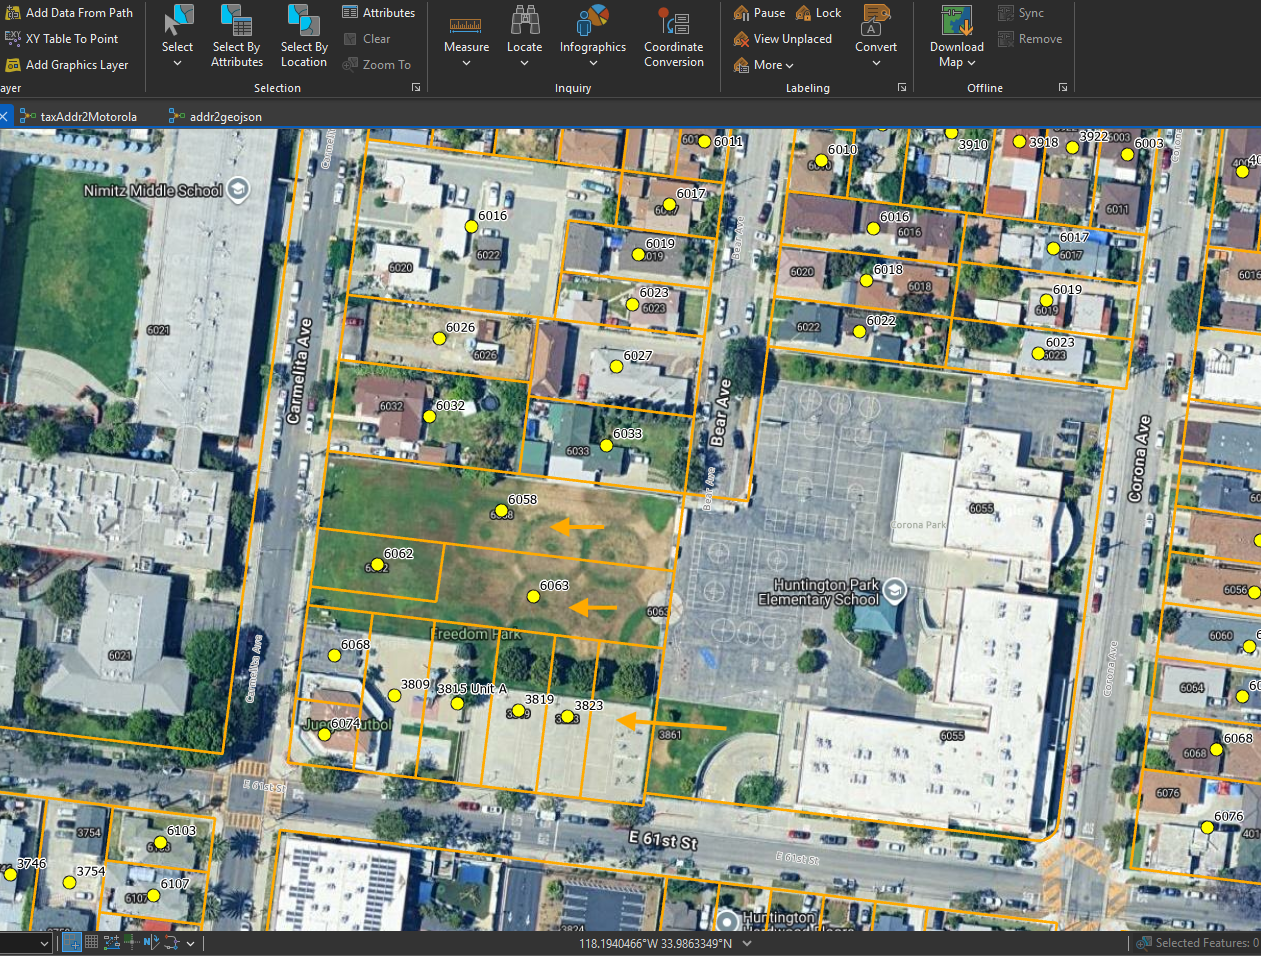Open the Locate binoculars tool
This screenshot has height=956, width=1261.
[x=524, y=35]
